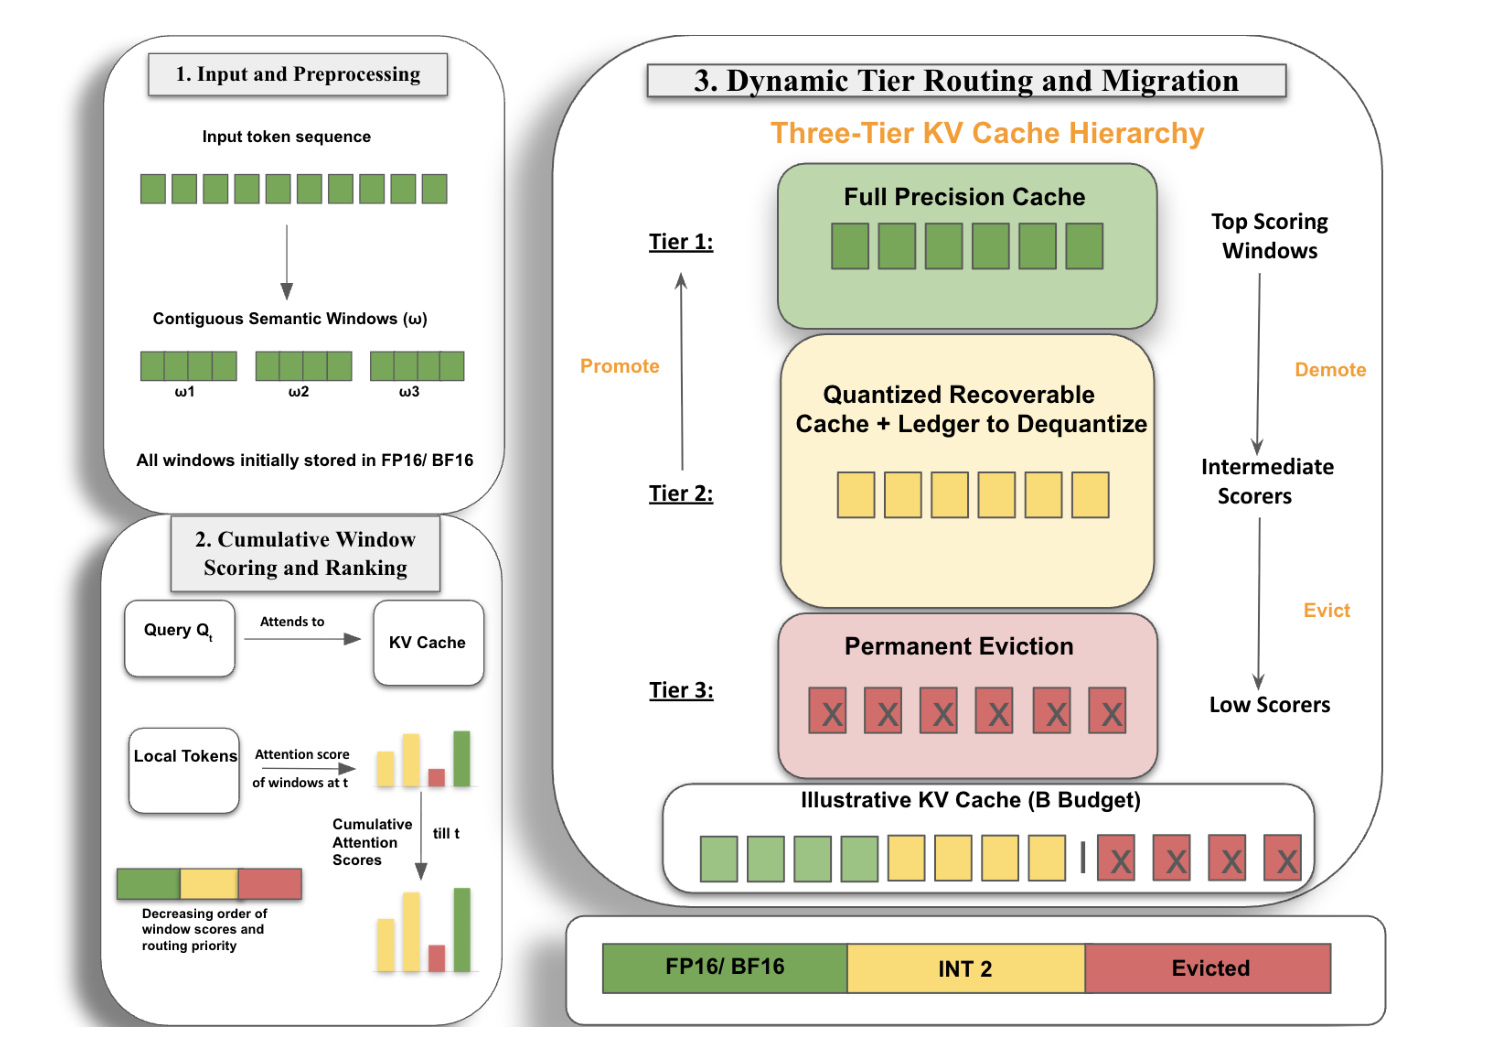Click the Full Precision Cache heading

pos(964,197)
